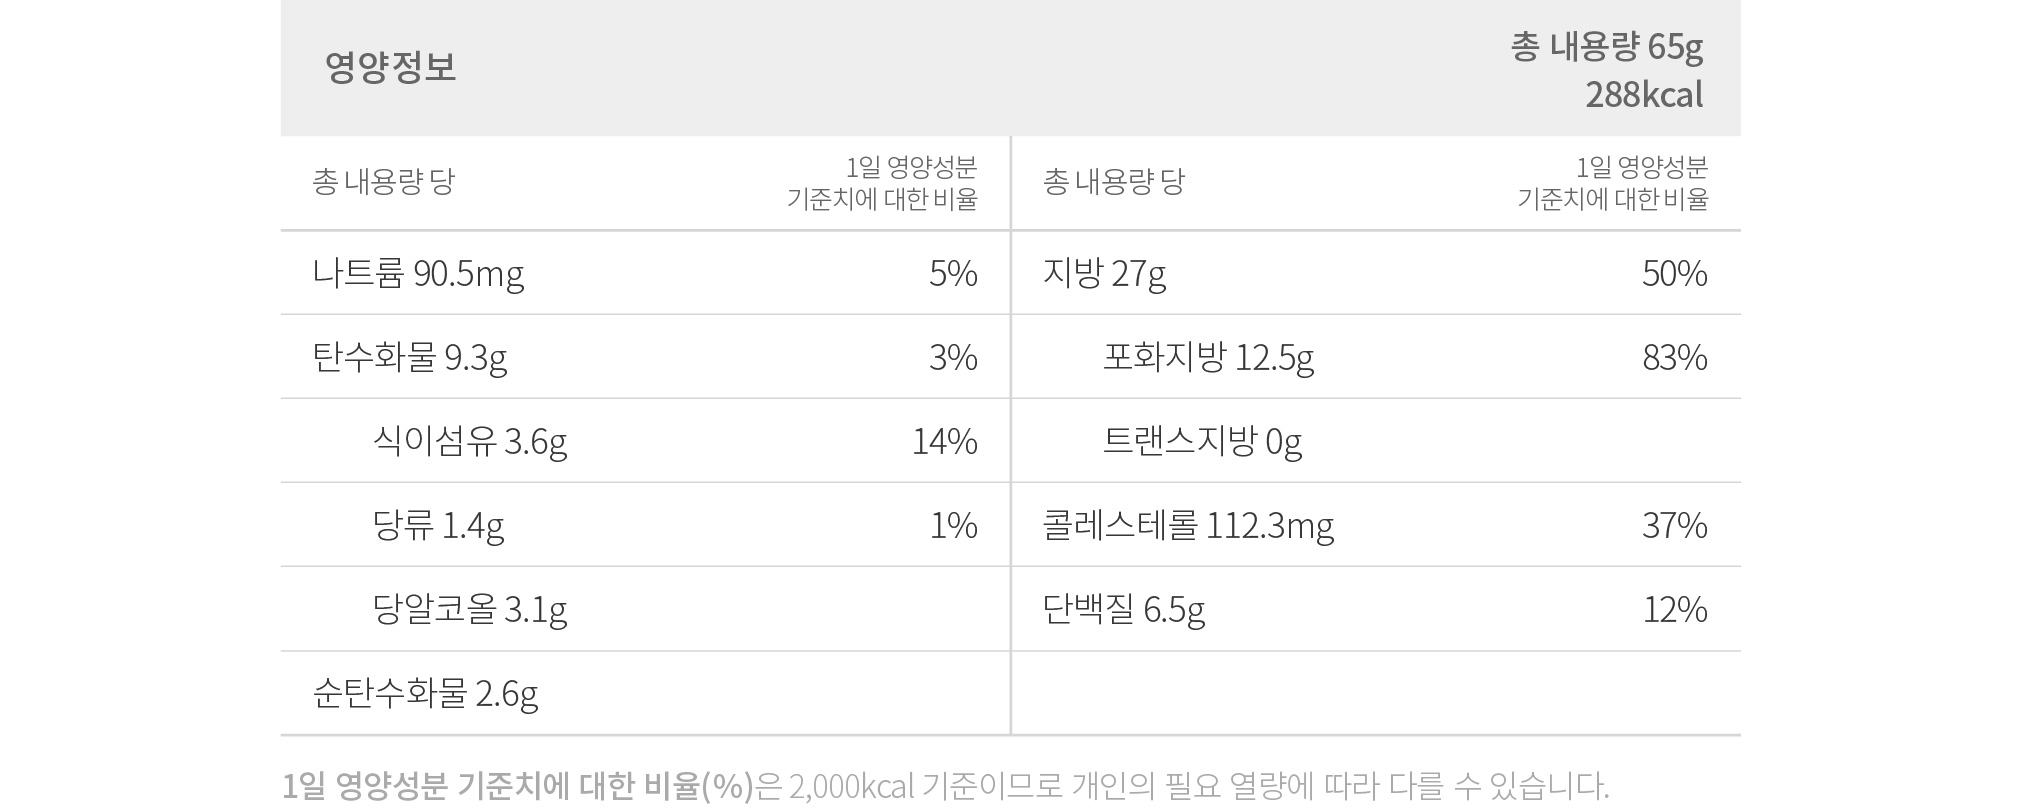Click the 지방 27g label
The height and width of the screenshot is (809, 2021).
(1104, 273)
